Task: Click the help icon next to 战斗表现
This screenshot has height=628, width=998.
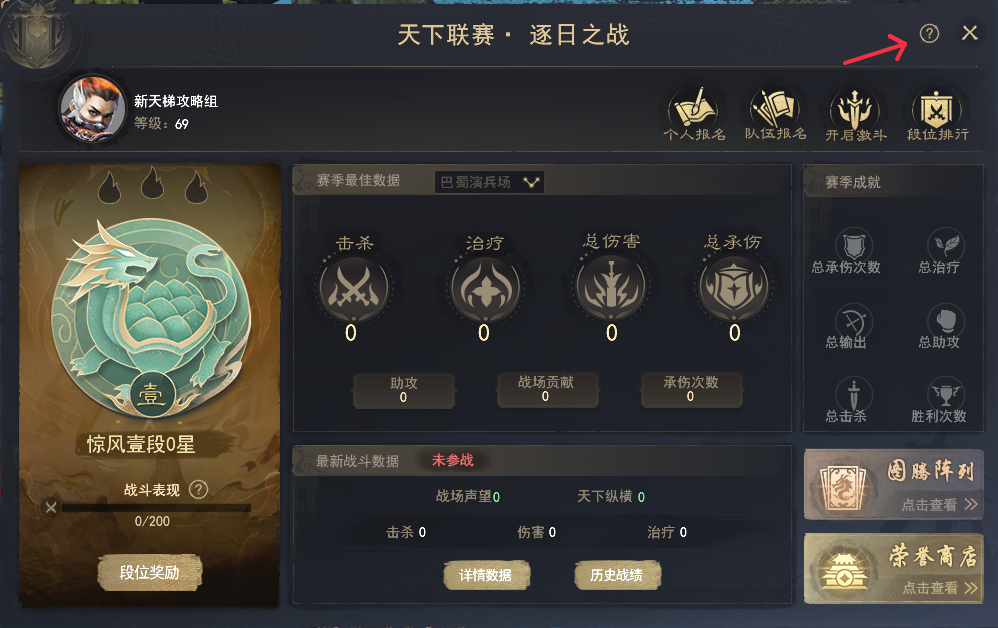Action: [x=199, y=489]
